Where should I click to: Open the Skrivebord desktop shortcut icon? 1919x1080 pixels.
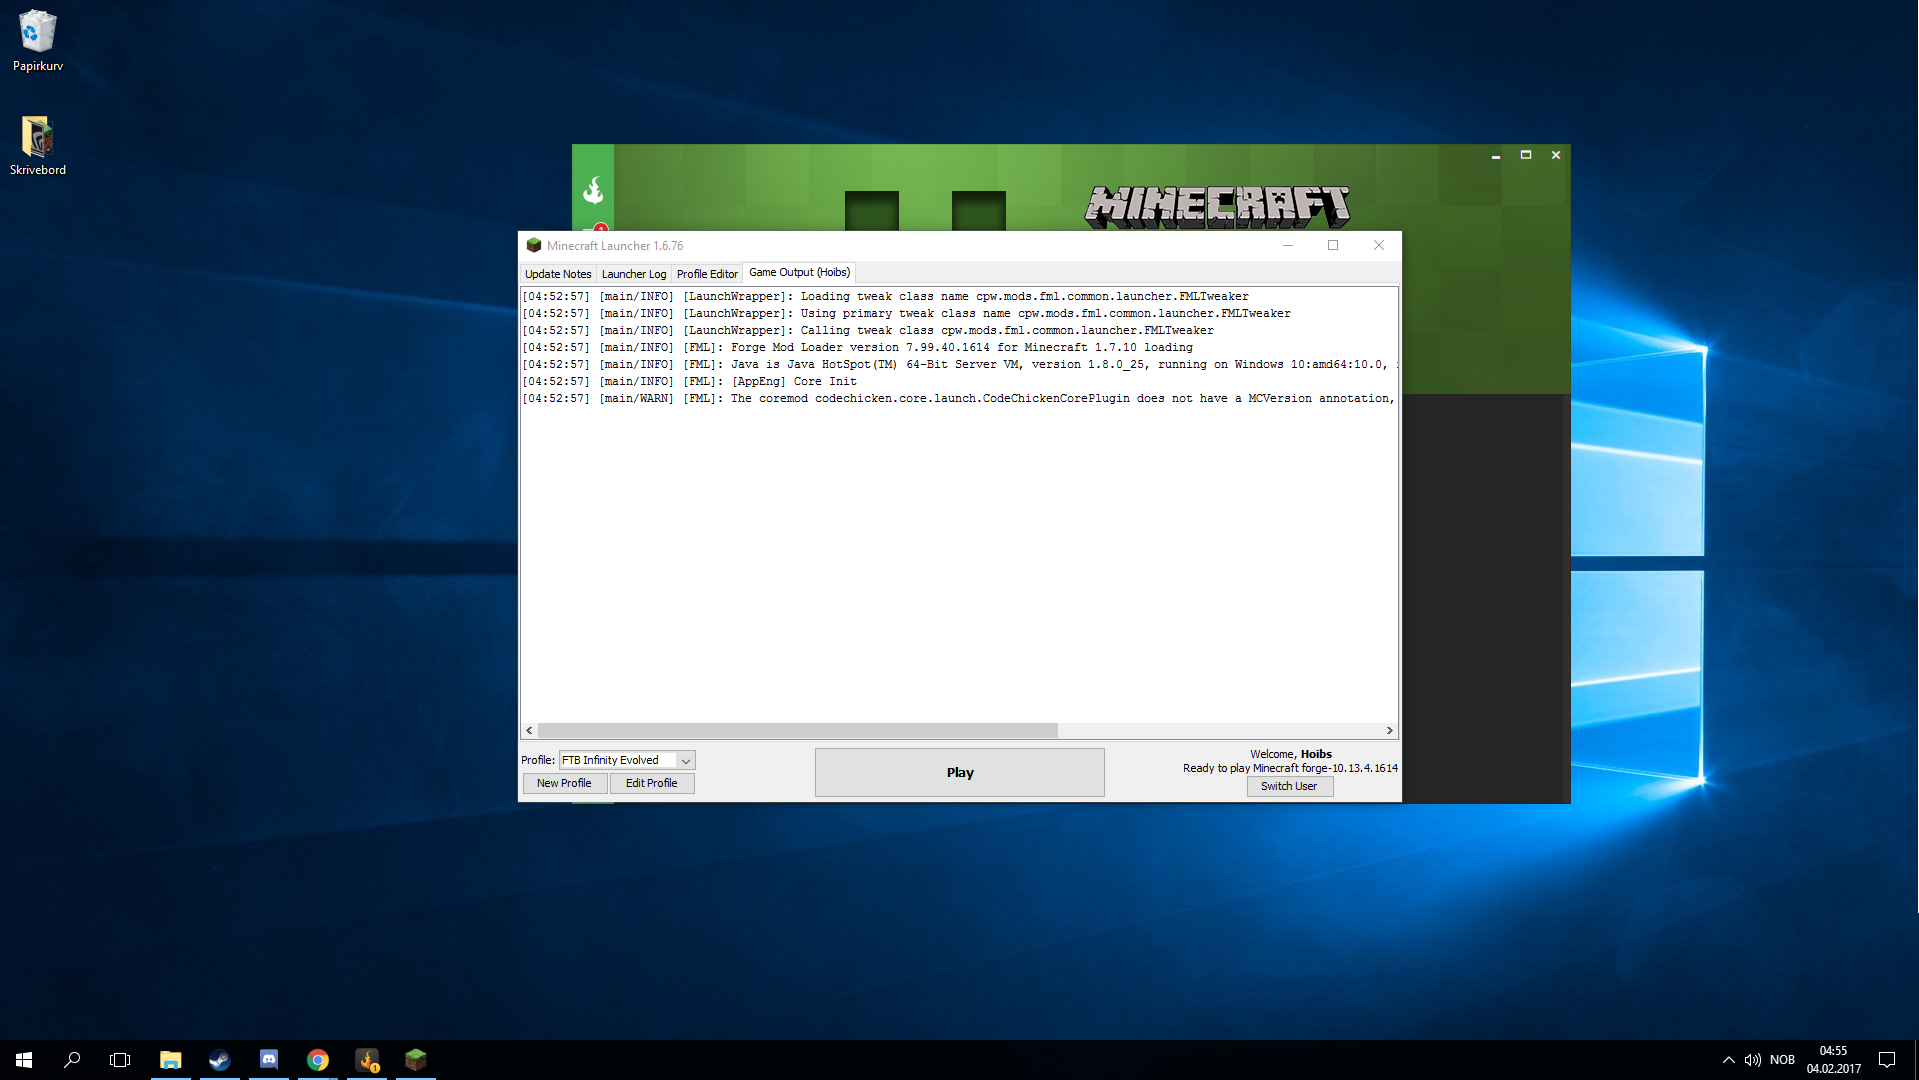(38, 146)
